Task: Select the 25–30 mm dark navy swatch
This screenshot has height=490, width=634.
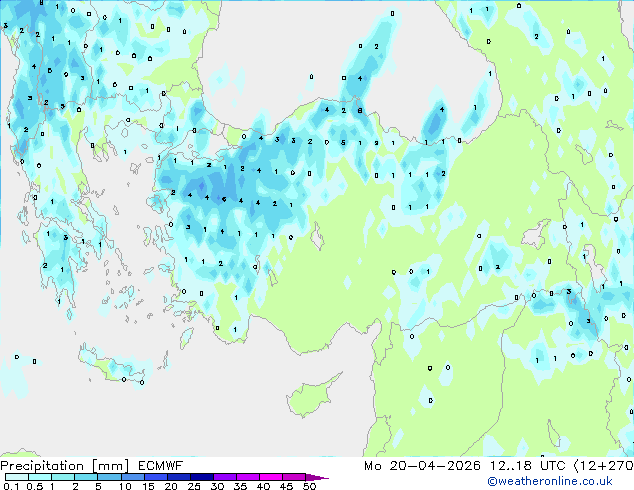Action: coord(202,477)
